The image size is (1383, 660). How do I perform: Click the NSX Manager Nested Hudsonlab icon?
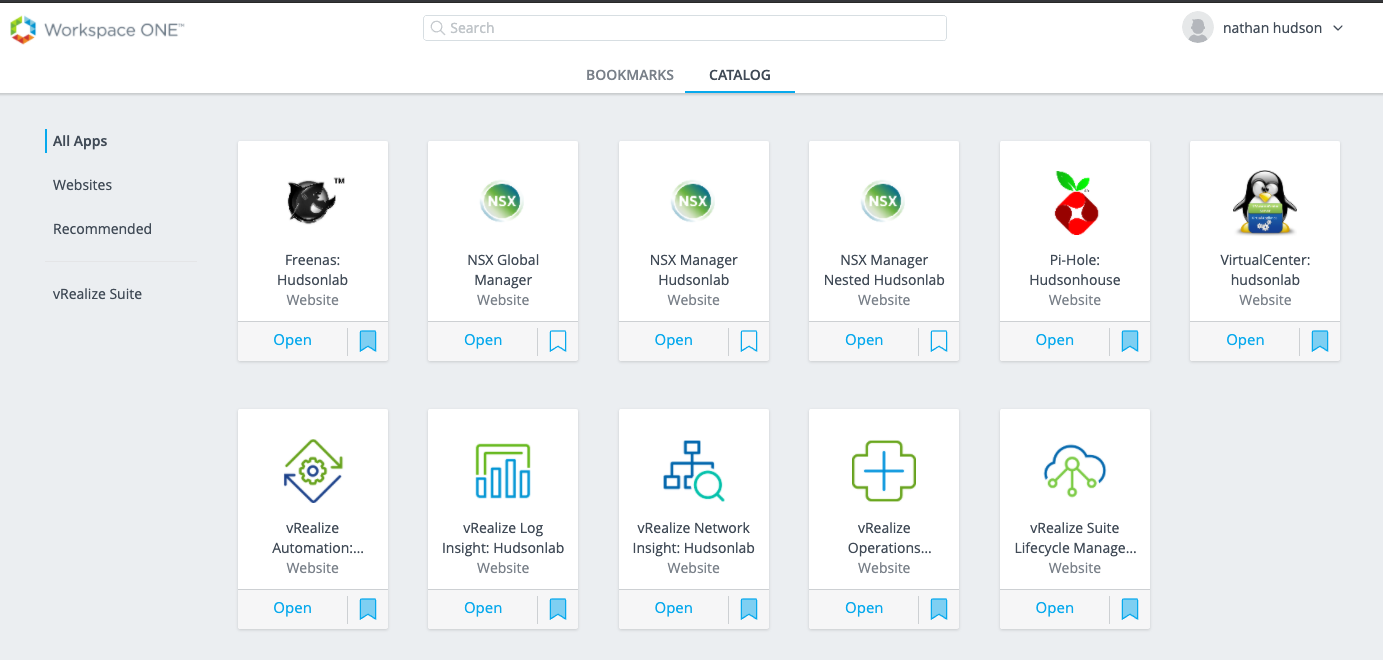883,201
